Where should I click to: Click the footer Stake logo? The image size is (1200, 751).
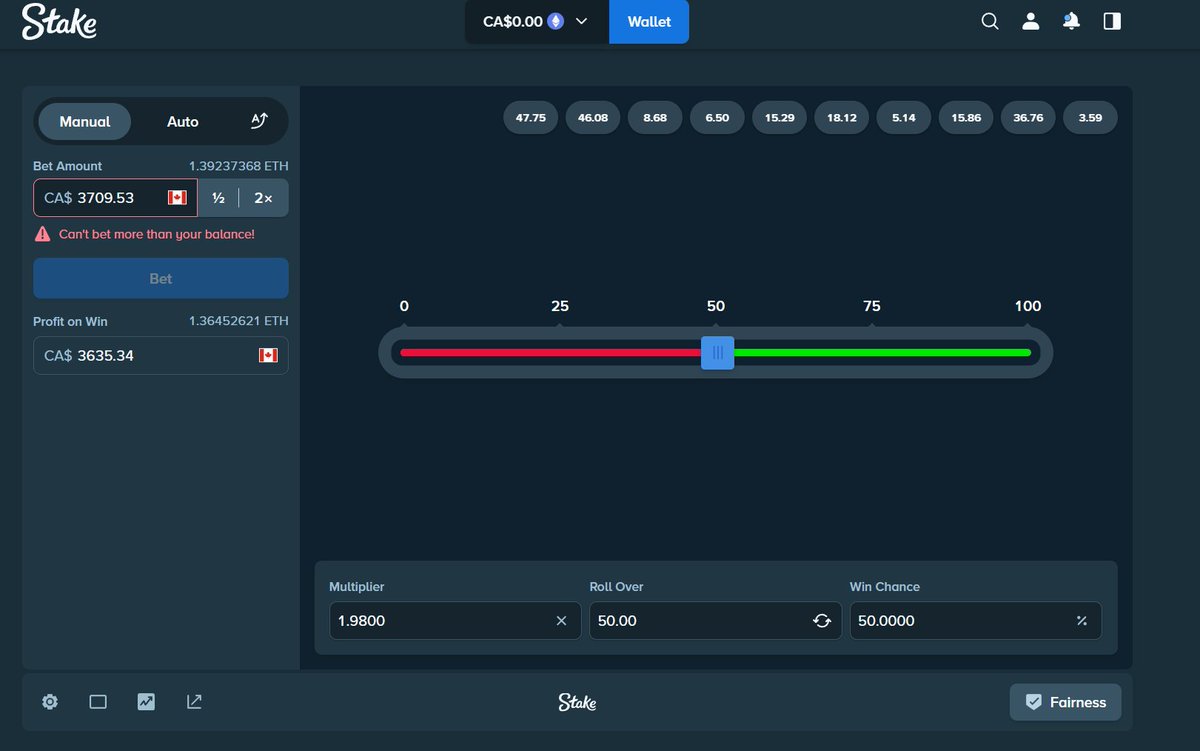pos(577,702)
